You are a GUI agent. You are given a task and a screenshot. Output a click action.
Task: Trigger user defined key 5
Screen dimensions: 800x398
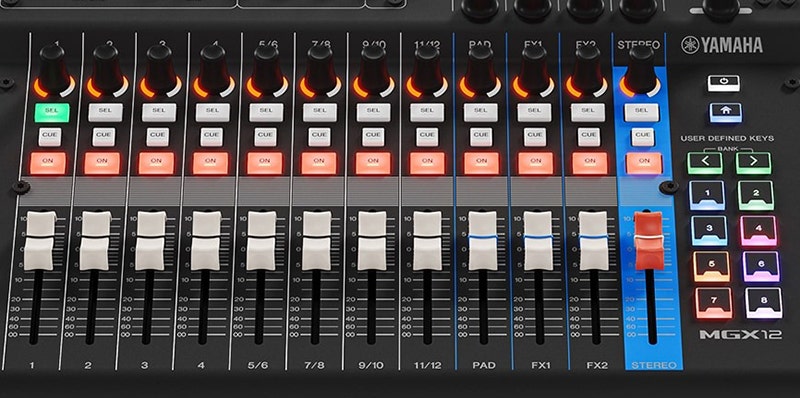click(x=711, y=266)
